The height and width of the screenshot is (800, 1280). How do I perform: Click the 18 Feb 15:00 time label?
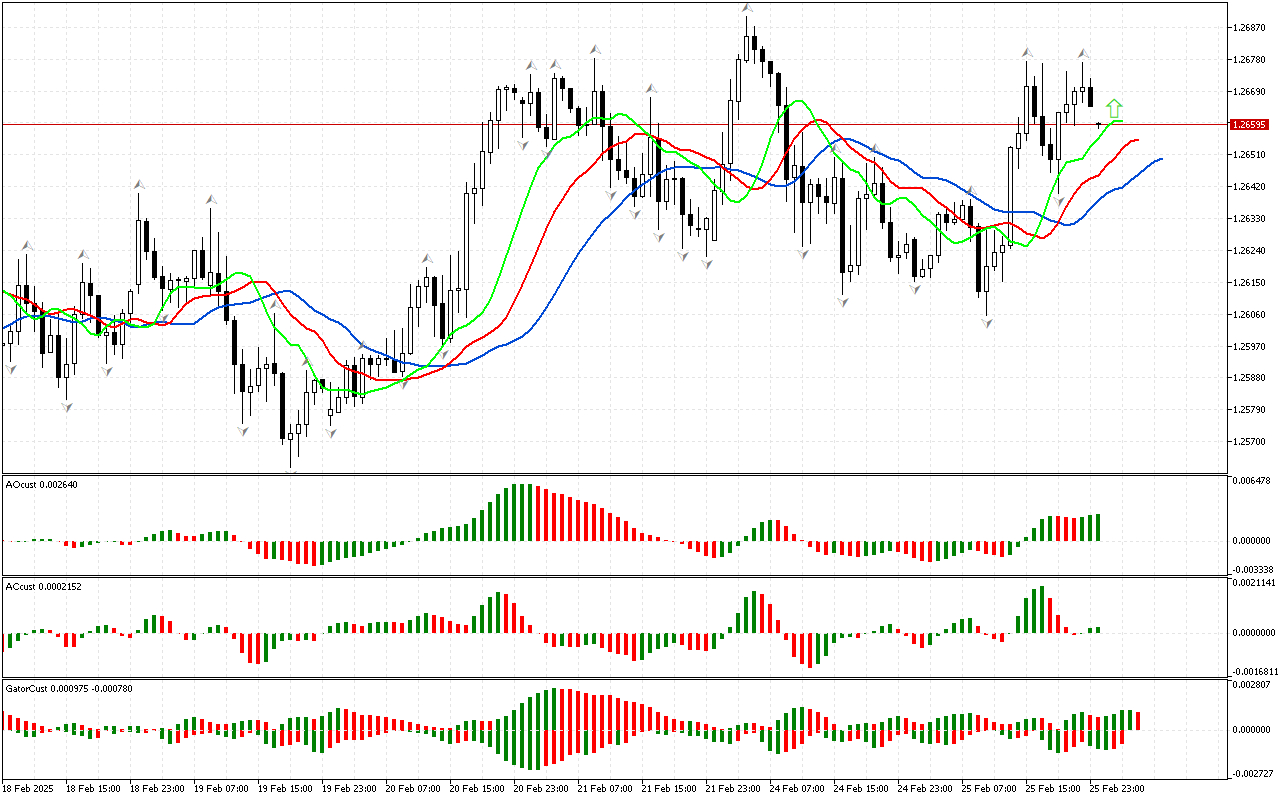93,789
